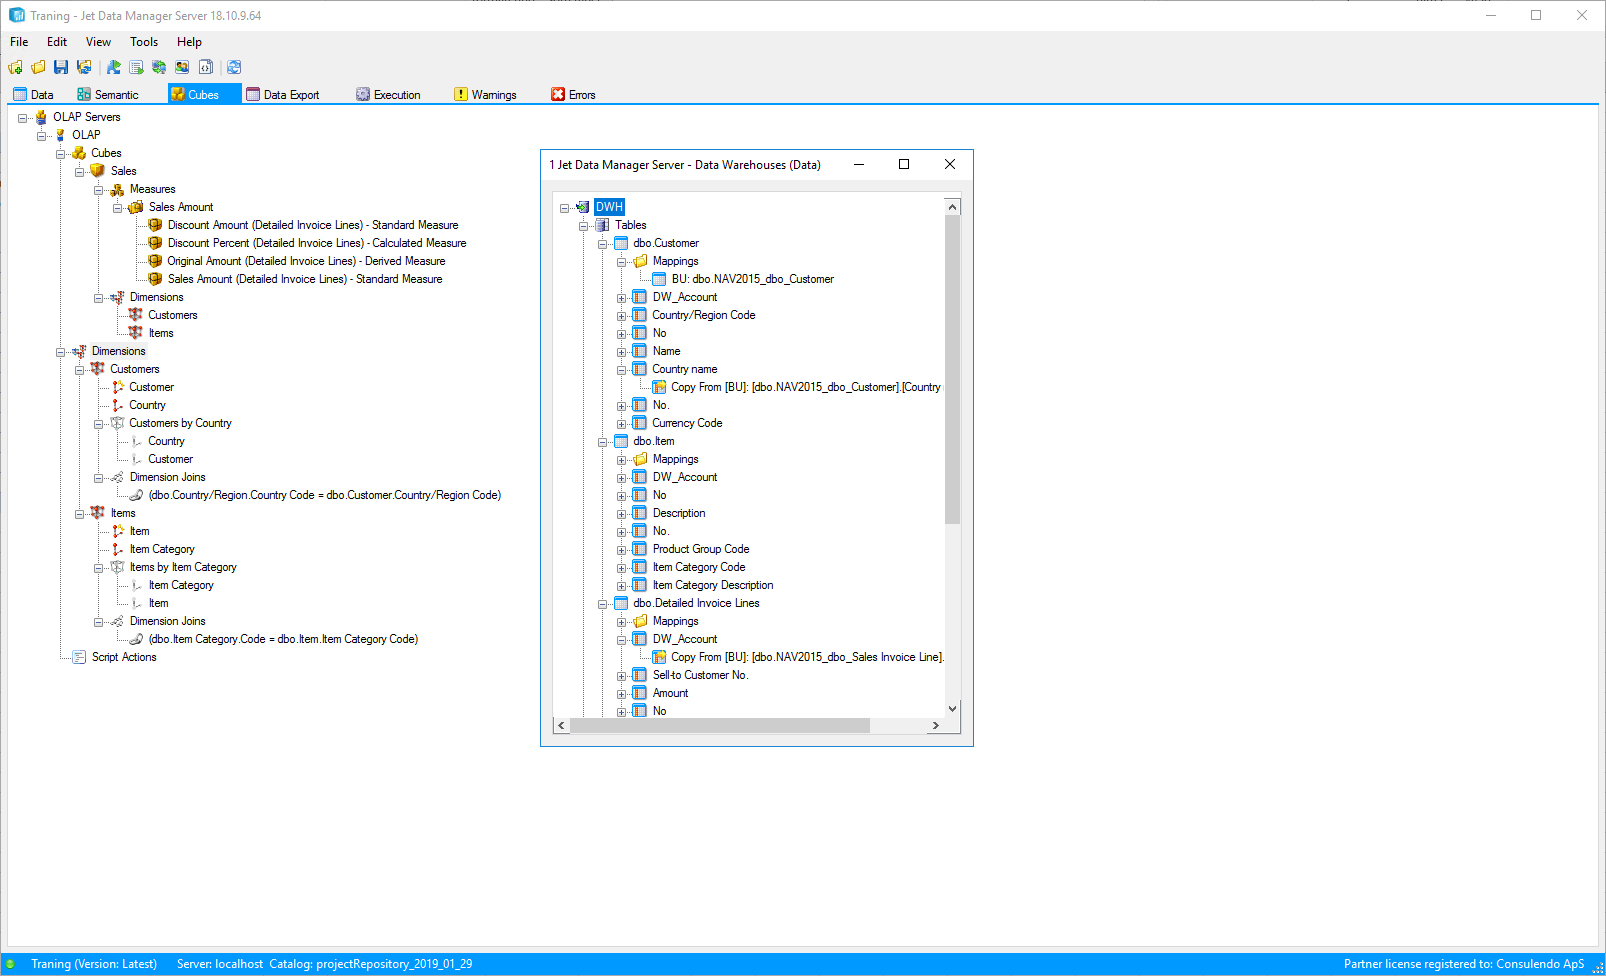Image resolution: width=1606 pixels, height=976 pixels.
Task: Open the File menu
Action: pyautogui.click(x=19, y=42)
